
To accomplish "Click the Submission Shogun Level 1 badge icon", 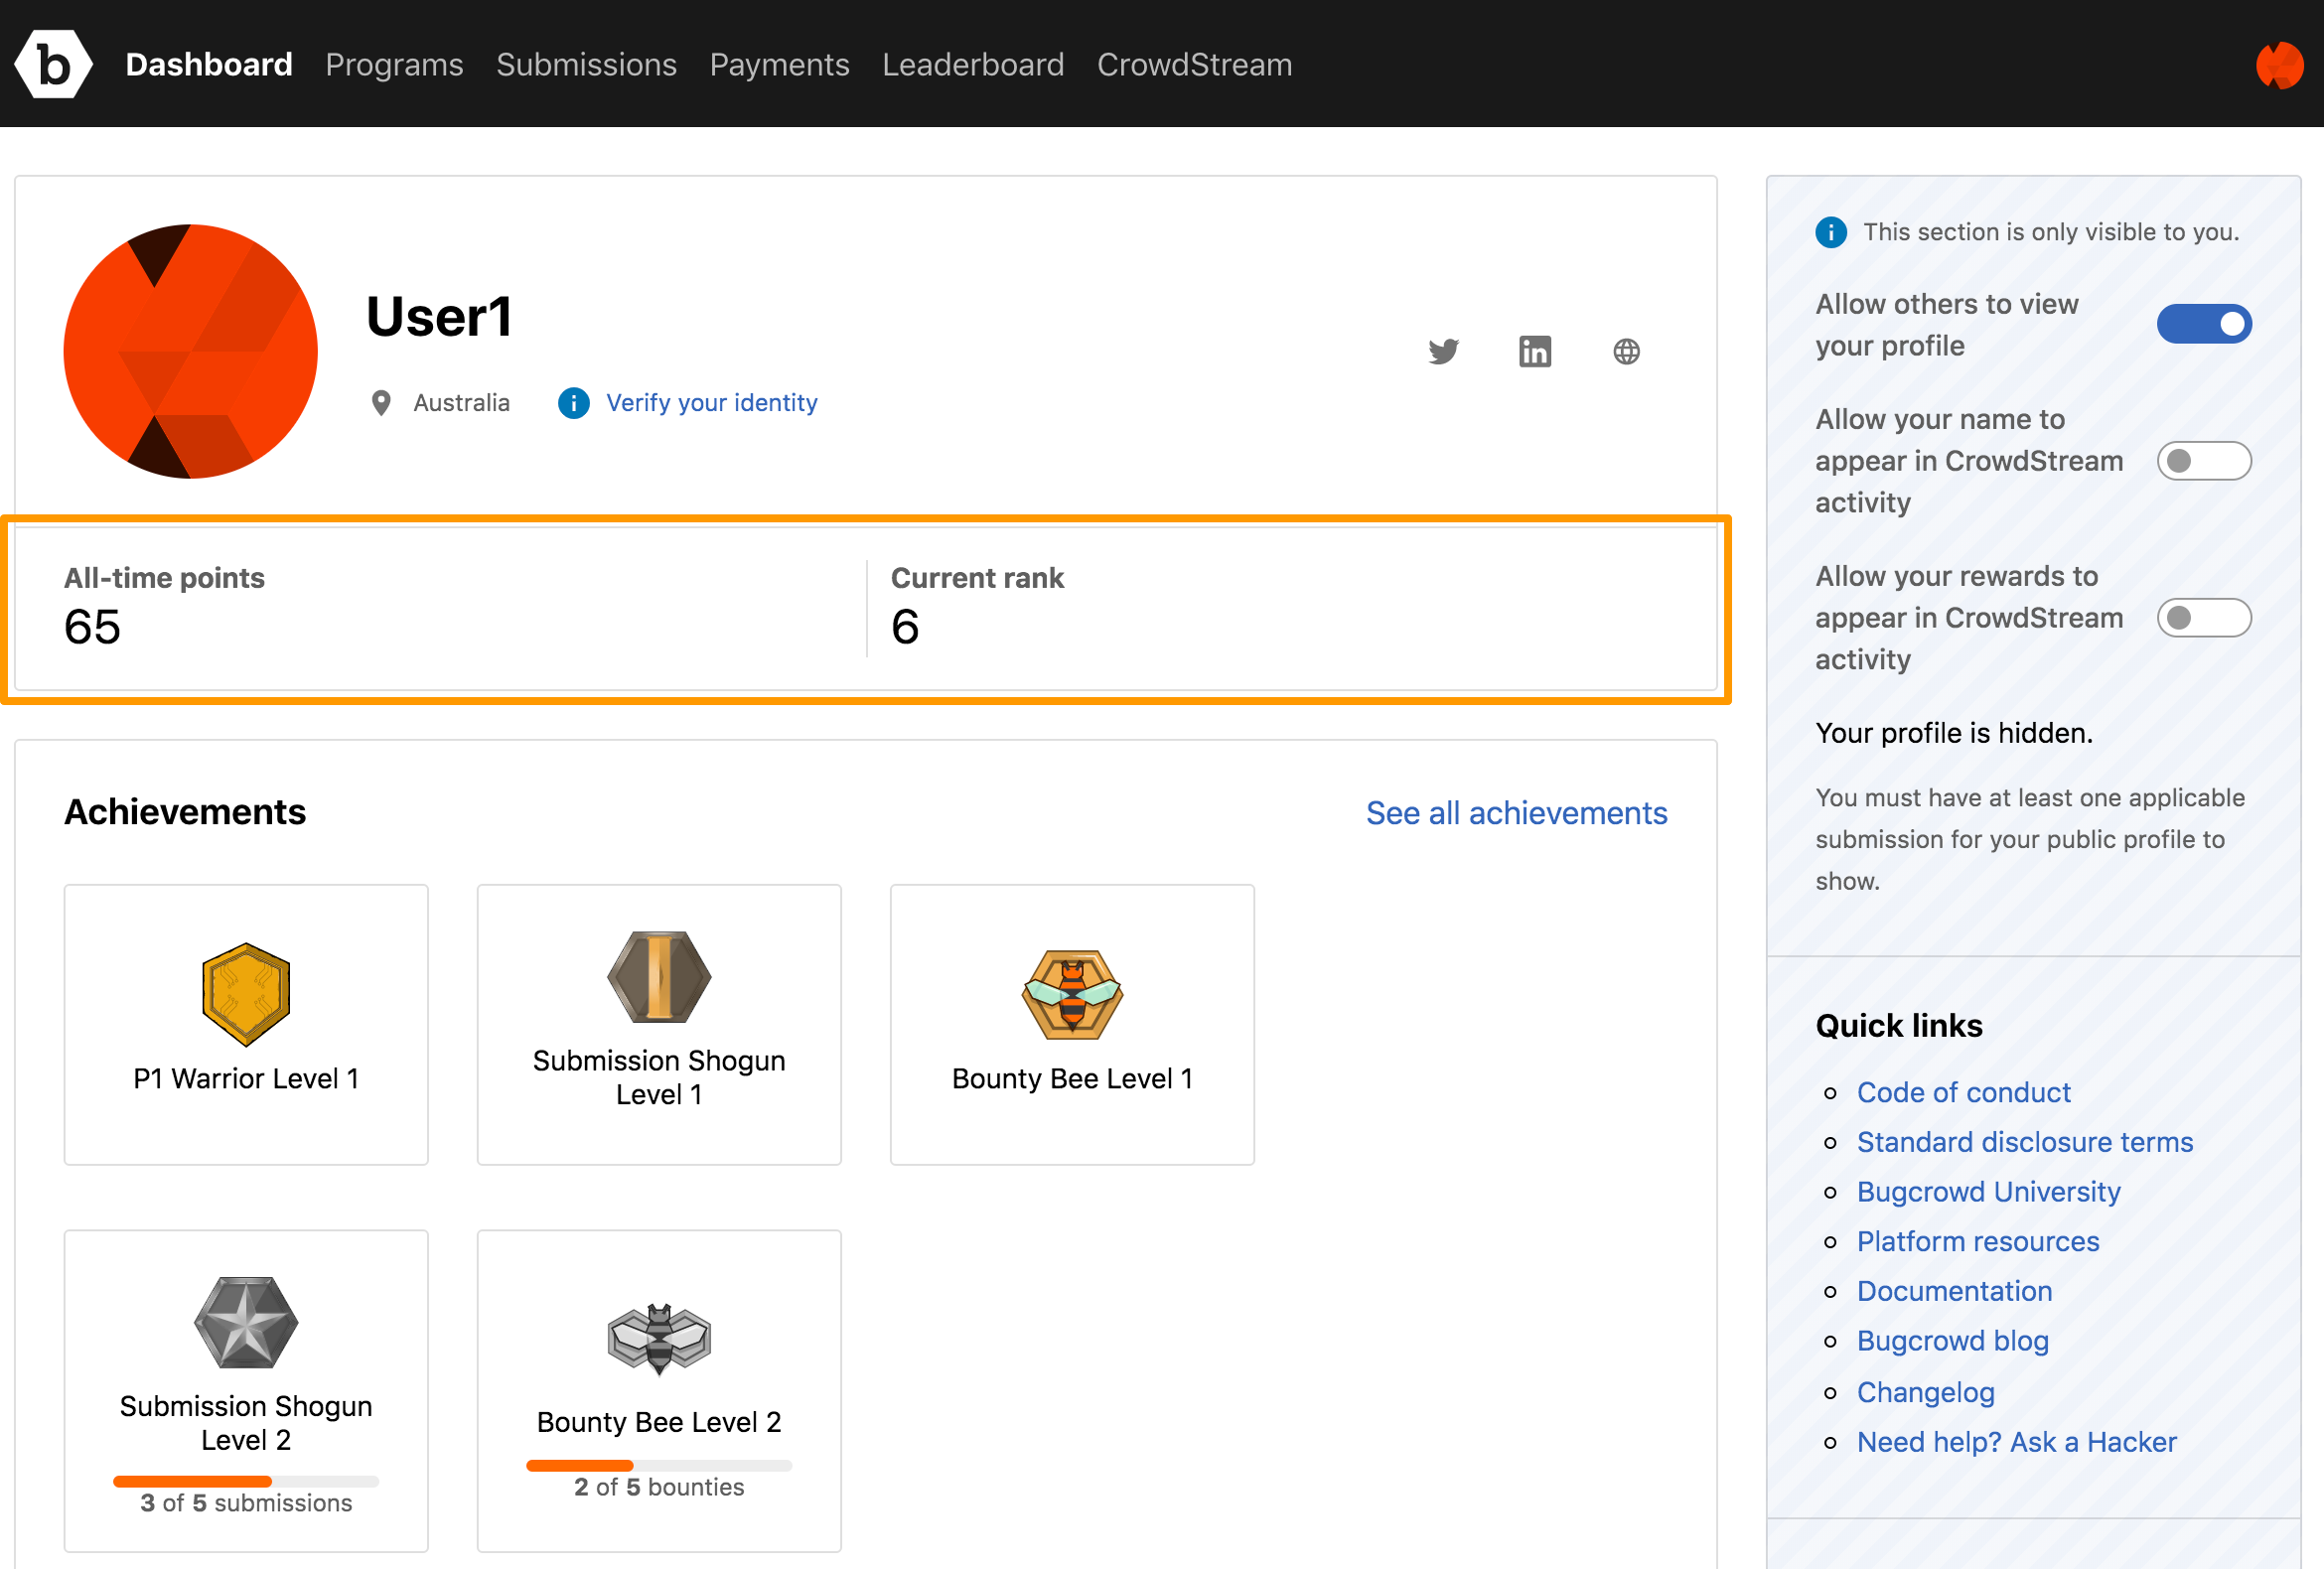I will pos(659,977).
